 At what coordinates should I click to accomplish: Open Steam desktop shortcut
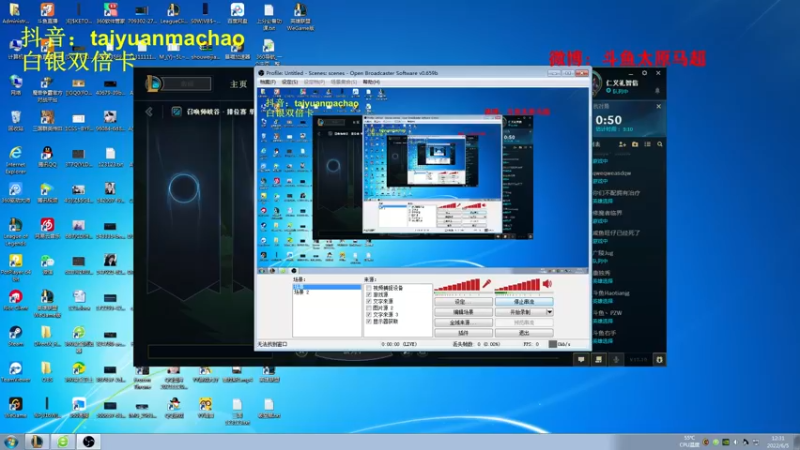point(15,337)
